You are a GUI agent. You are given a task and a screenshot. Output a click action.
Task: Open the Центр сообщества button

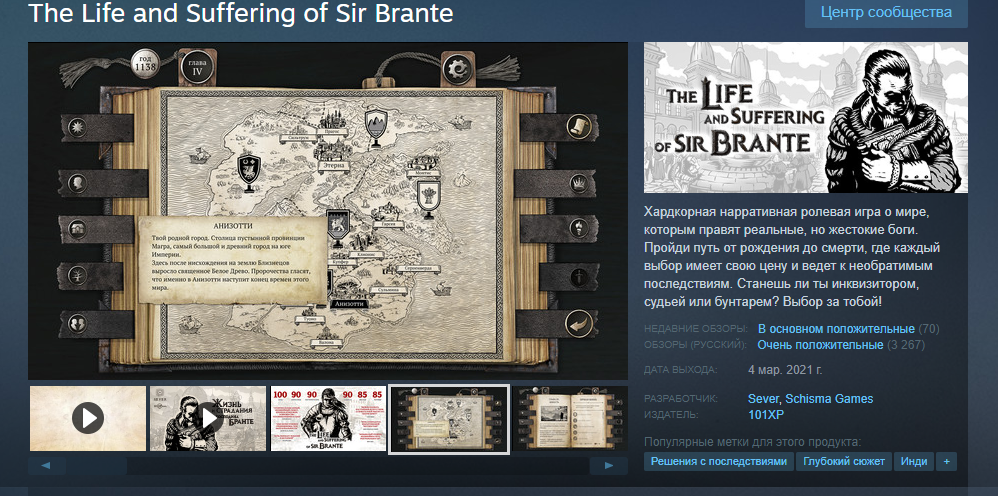[x=886, y=12]
